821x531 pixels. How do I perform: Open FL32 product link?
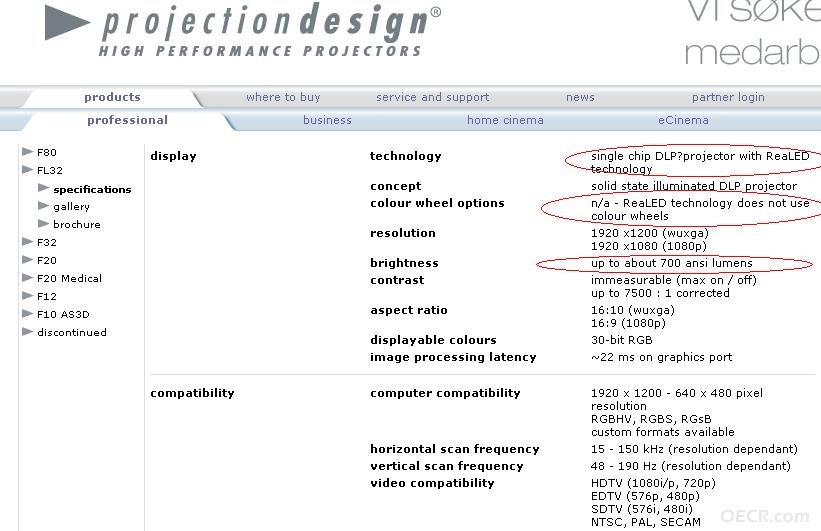point(50,170)
